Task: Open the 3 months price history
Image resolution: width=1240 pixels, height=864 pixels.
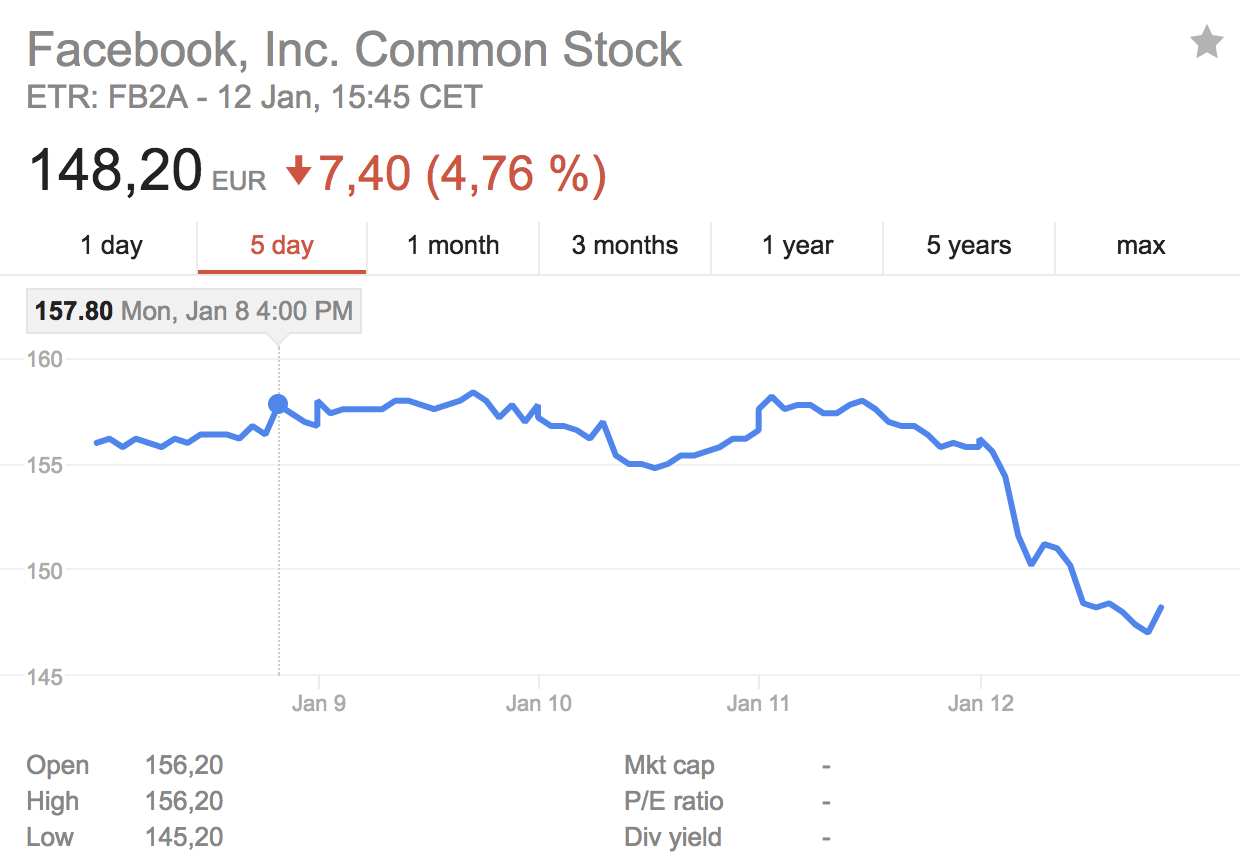Action: tap(624, 245)
